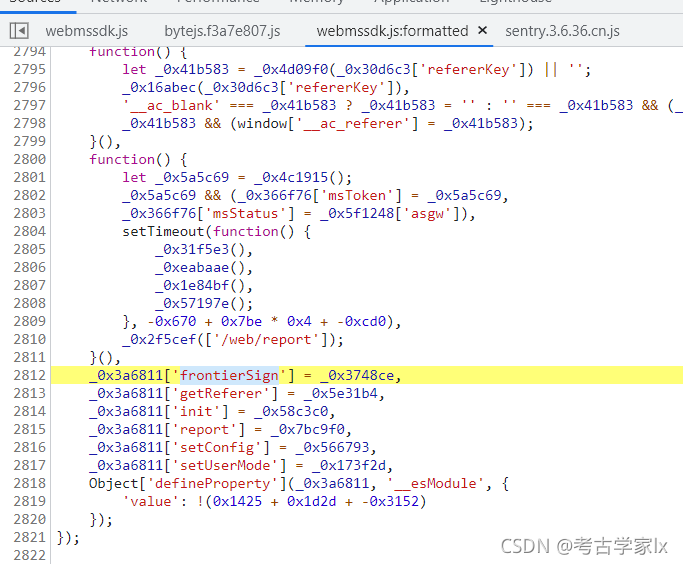Click the setTimeout call

coord(163,231)
